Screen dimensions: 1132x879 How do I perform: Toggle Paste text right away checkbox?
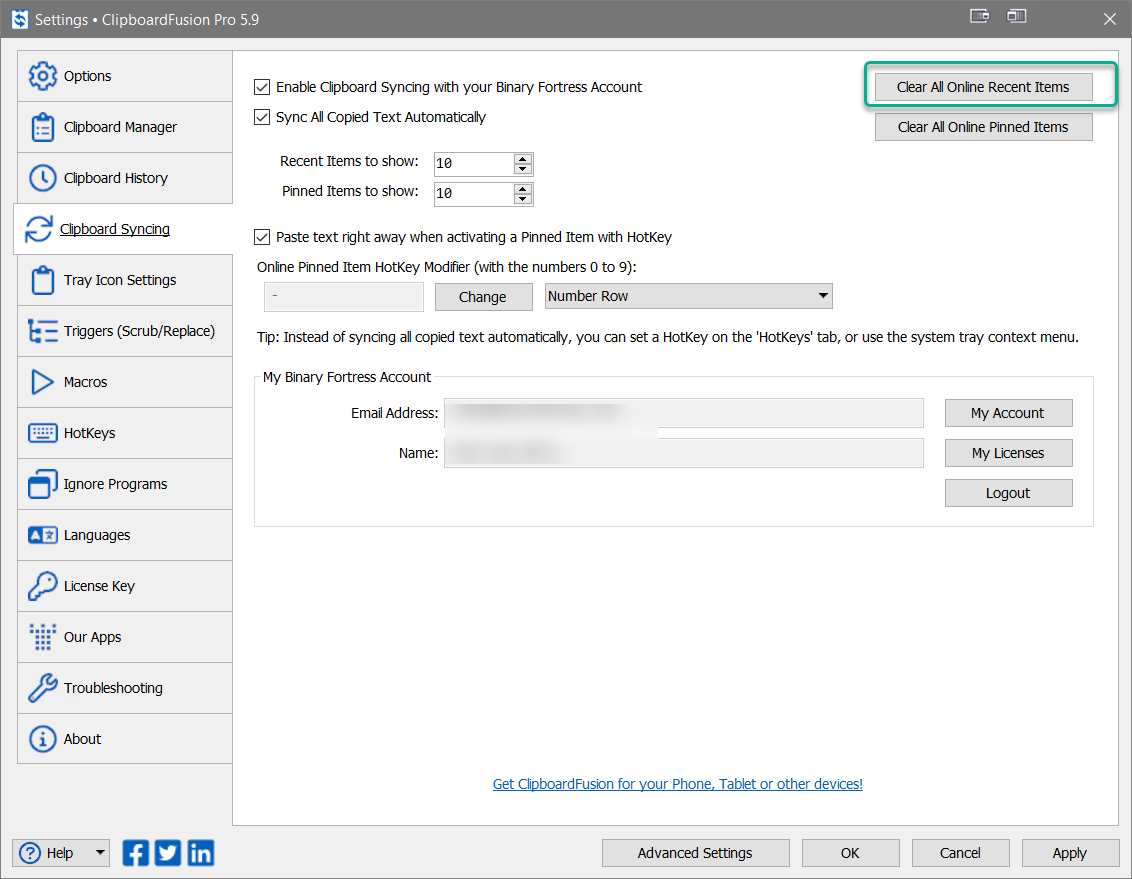click(262, 237)
